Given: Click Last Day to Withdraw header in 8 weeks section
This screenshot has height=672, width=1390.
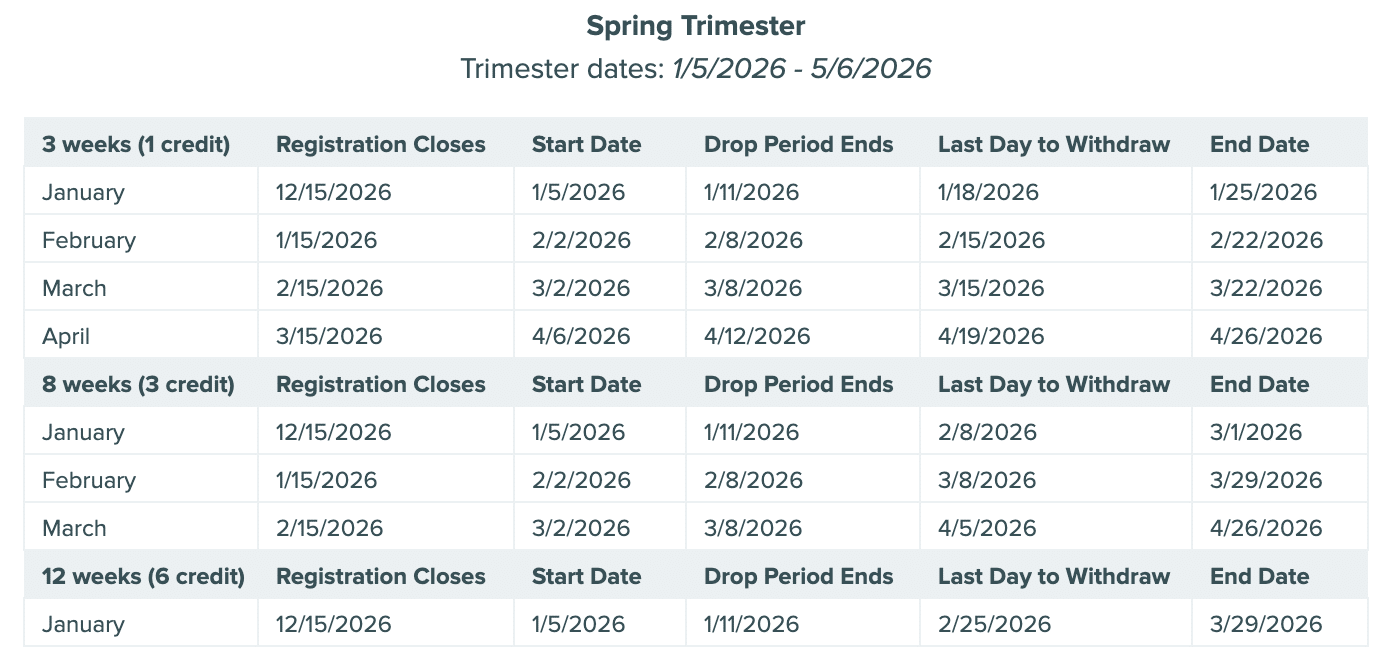Looking at the screenshot, I should 1053,385.
